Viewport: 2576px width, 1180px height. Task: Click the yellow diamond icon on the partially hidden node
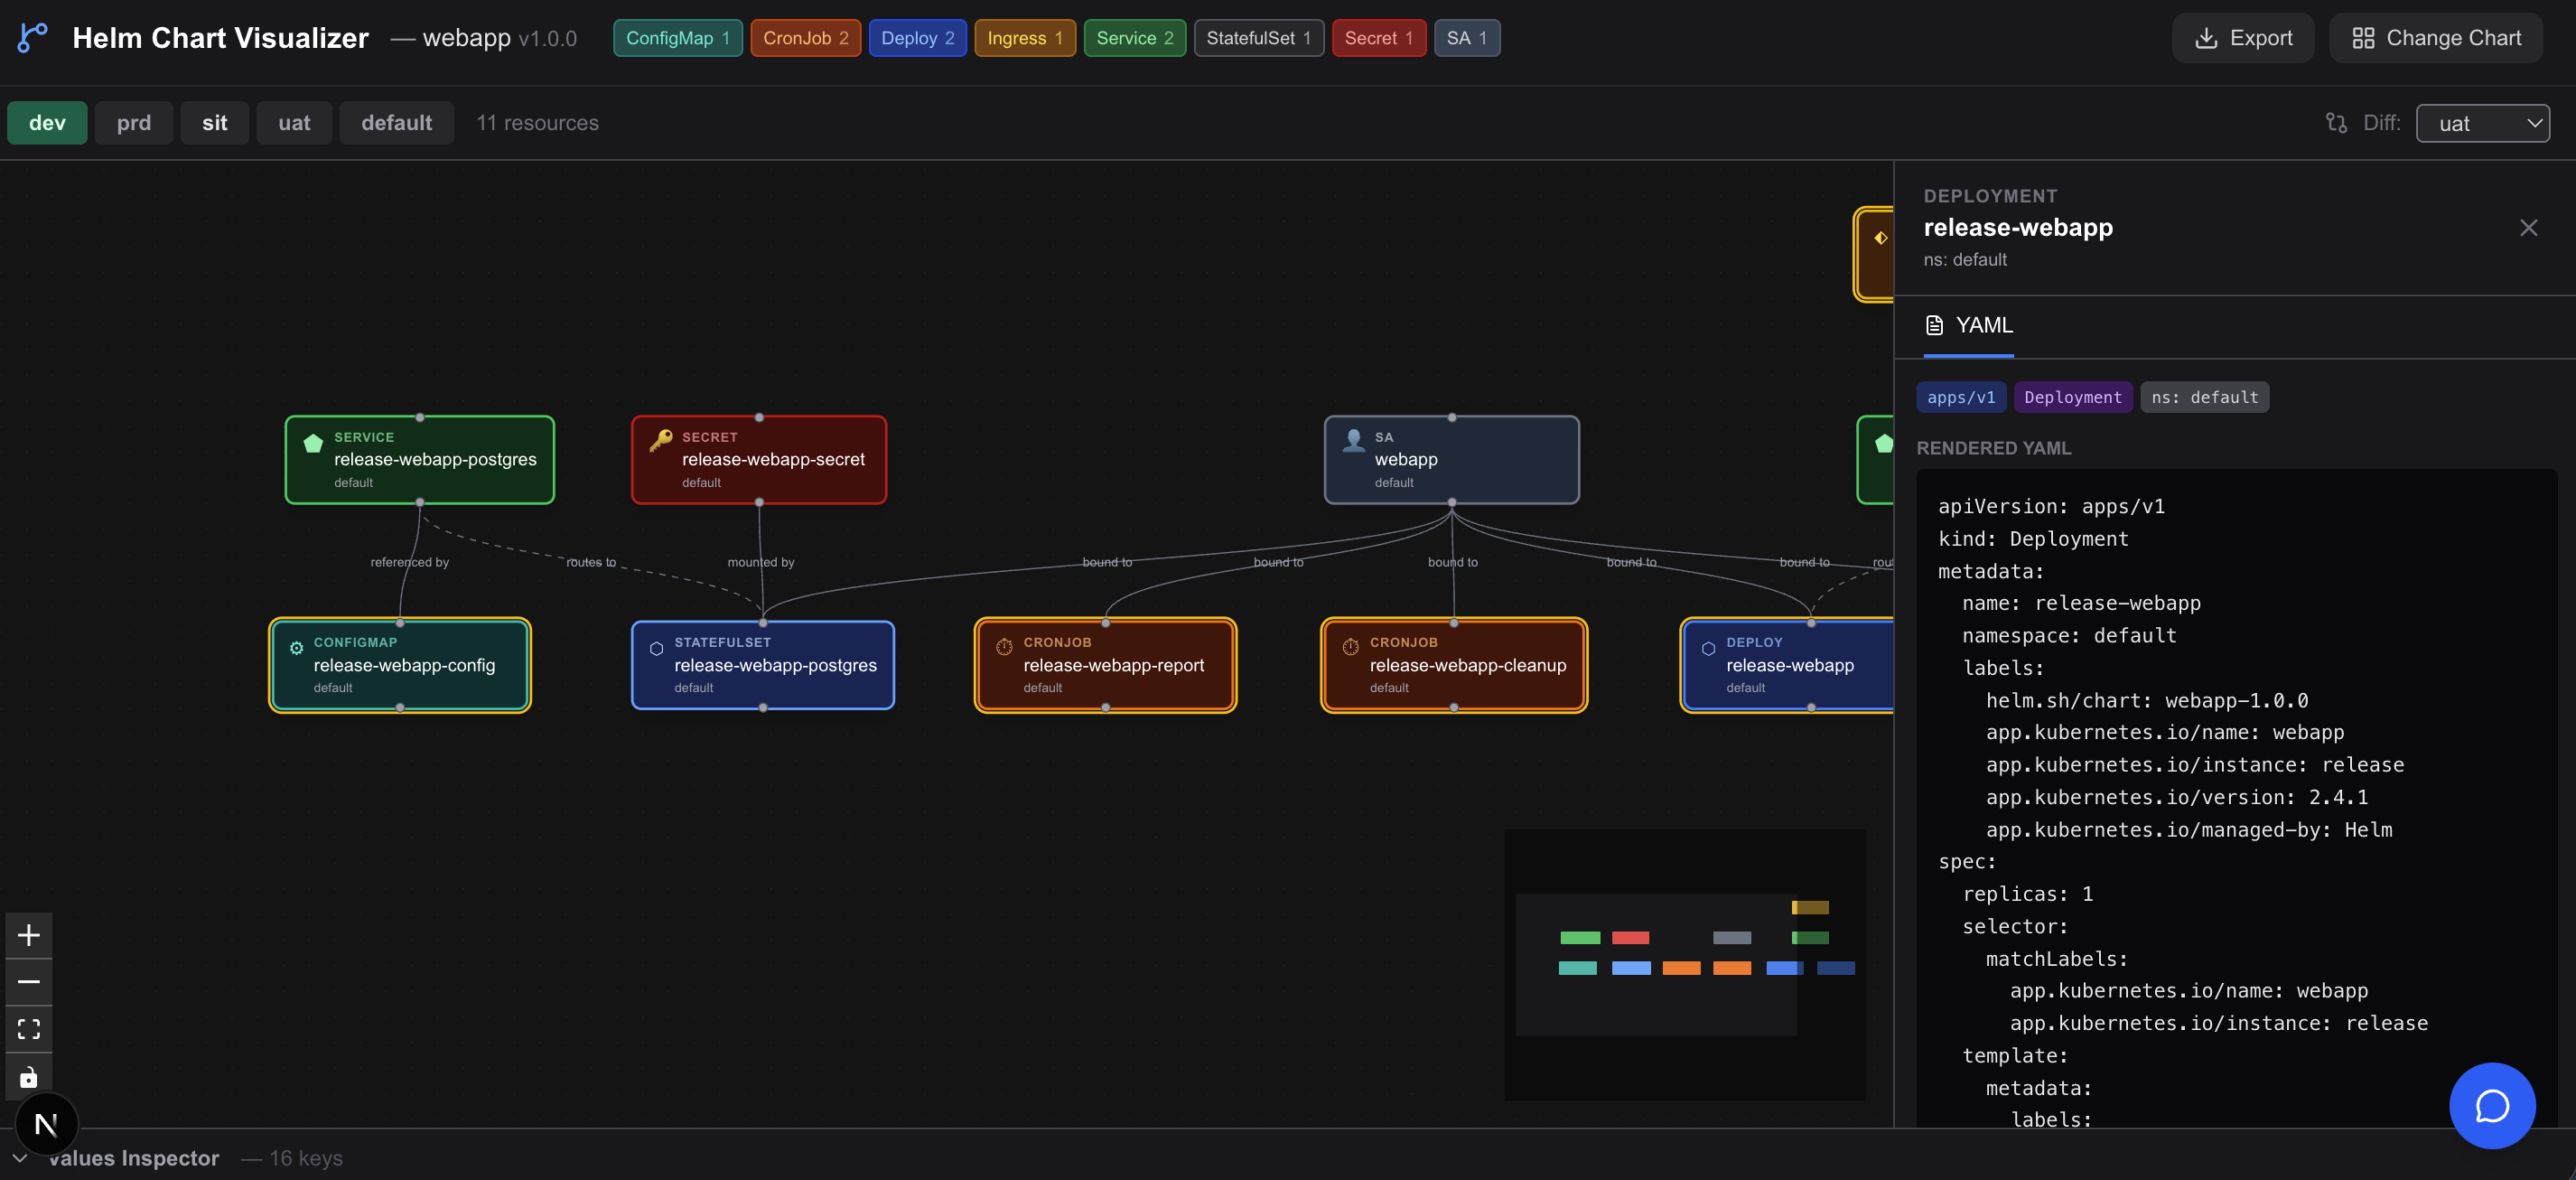(x=1880, y=238)
